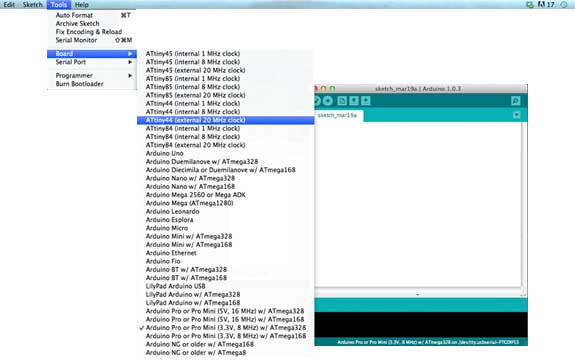
Task: Click the New sketch icon in Arduino toolbar
Action: pyautogui.click(x=342, y=101)
